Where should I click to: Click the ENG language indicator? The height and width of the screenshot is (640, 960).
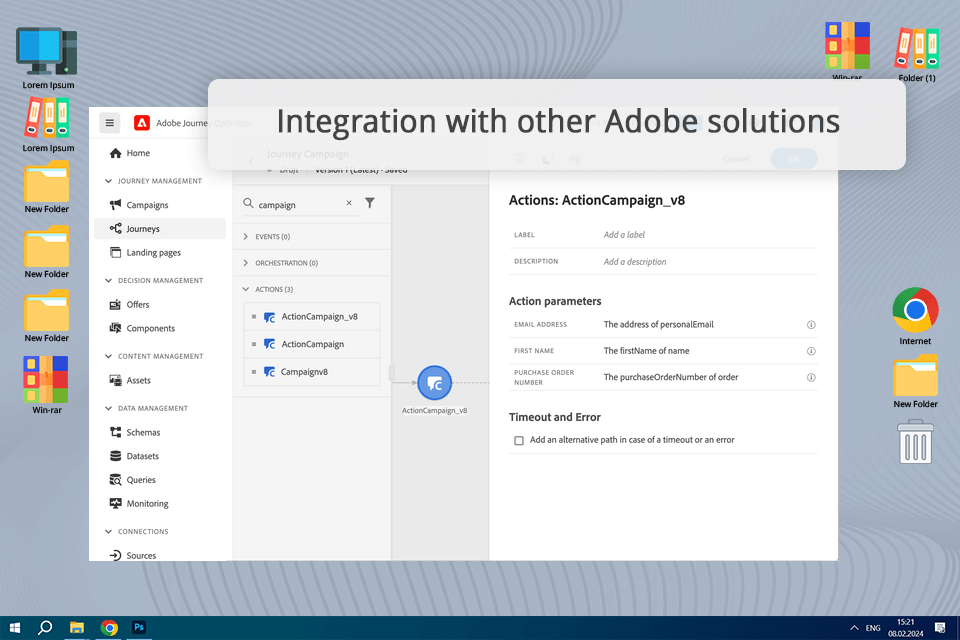coord(873,628)
